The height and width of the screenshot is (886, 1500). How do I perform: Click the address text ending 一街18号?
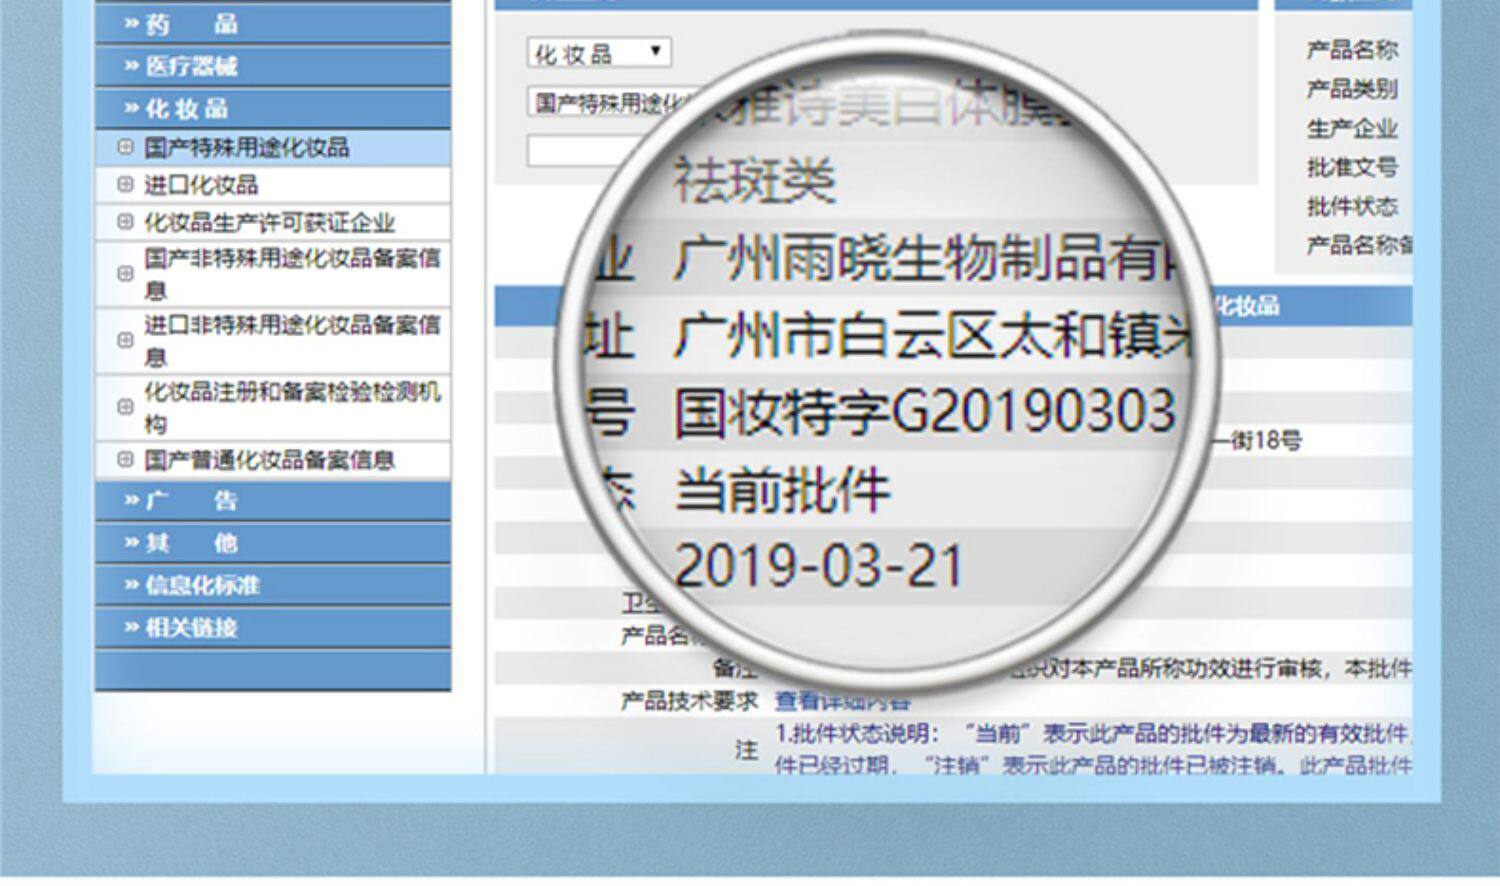point(1258,440)
